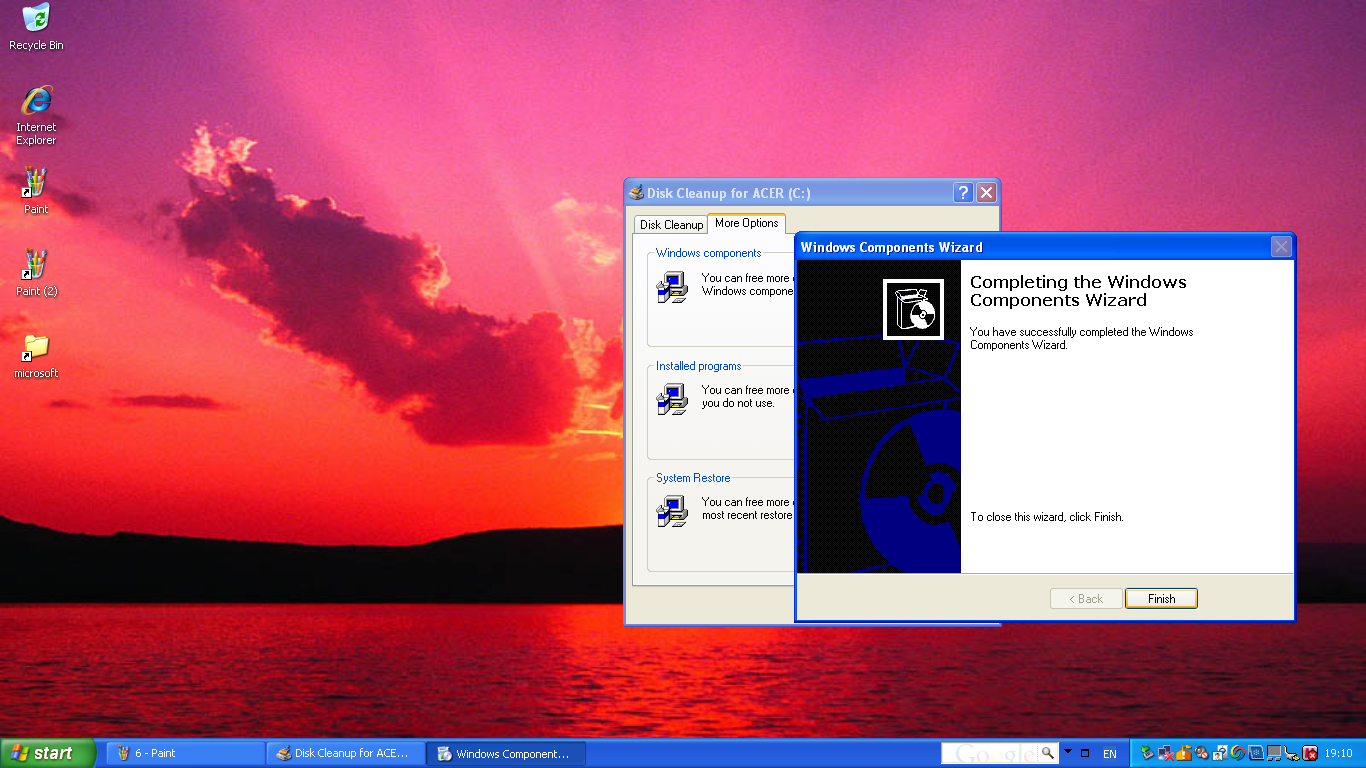Click the colorful swirl tray icon
This screenshot has width=1366, height=768.
tap(1237, 753)
